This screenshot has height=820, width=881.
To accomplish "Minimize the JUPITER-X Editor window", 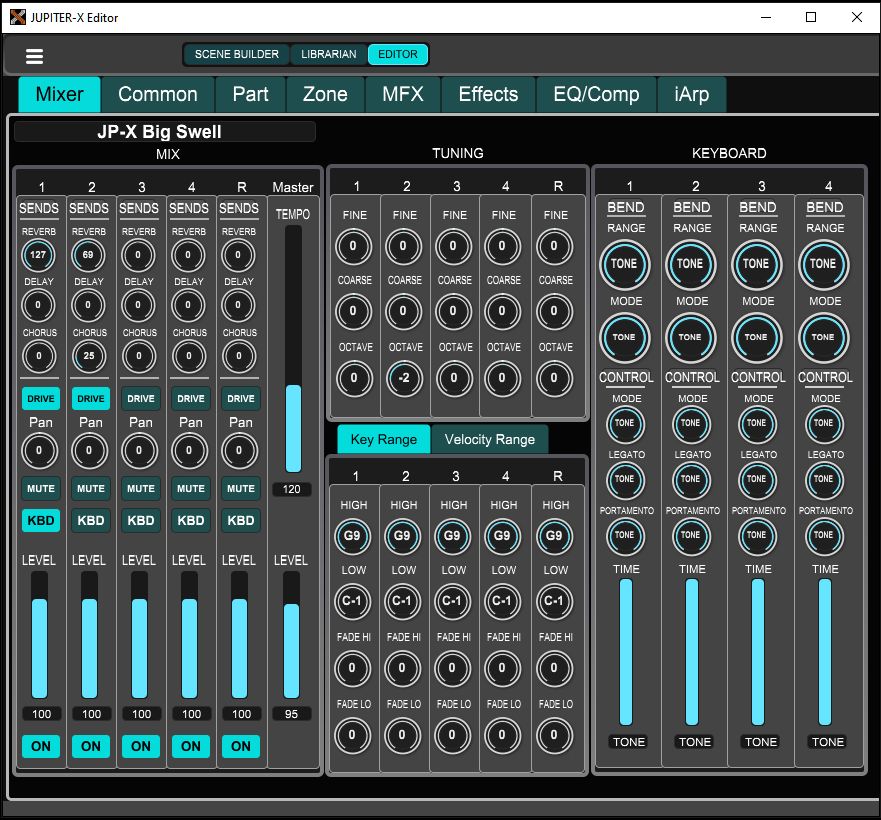I will [x=766, y=17].
